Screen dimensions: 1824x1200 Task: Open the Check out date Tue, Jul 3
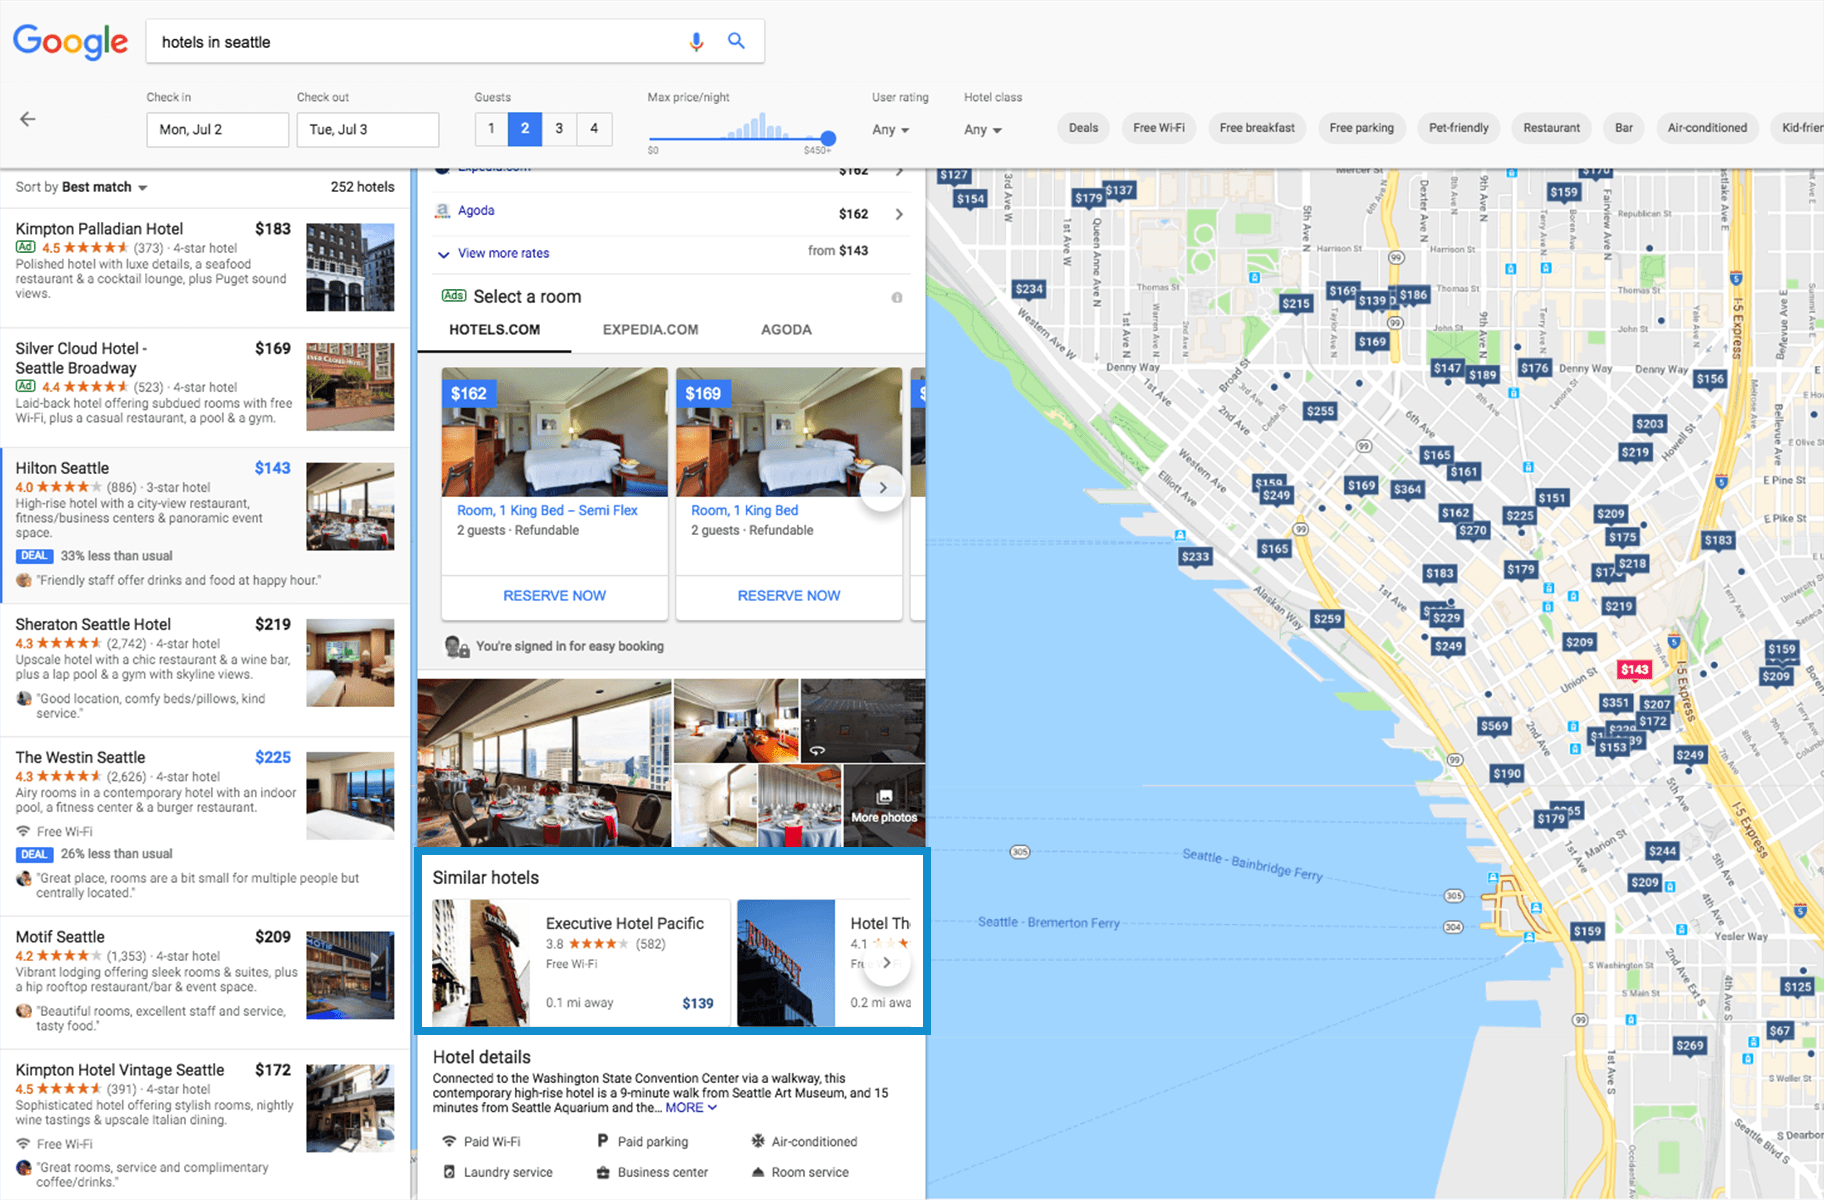367,130
